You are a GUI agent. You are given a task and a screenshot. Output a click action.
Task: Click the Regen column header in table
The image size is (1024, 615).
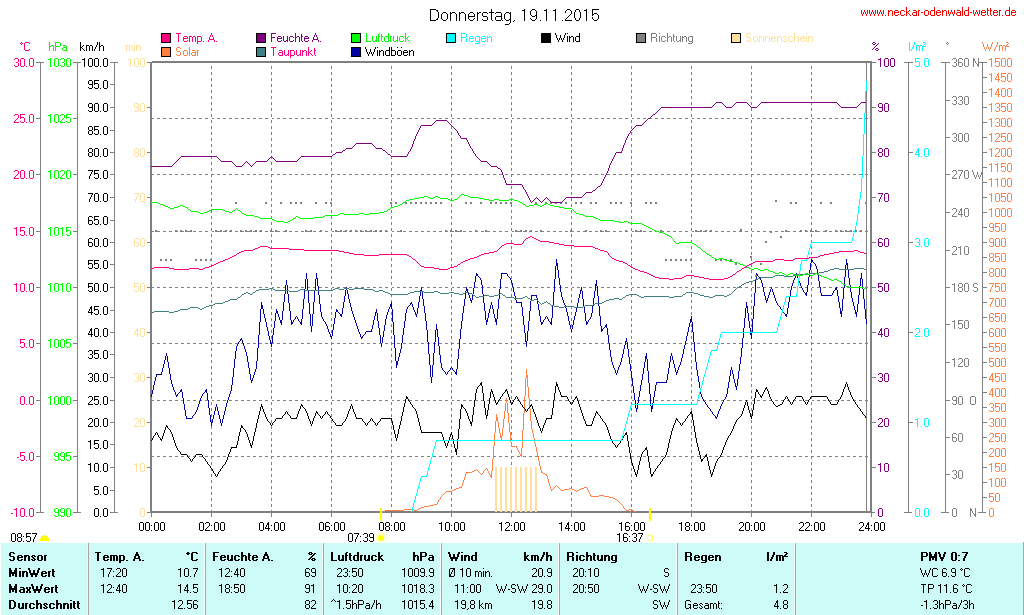(701, 556)
